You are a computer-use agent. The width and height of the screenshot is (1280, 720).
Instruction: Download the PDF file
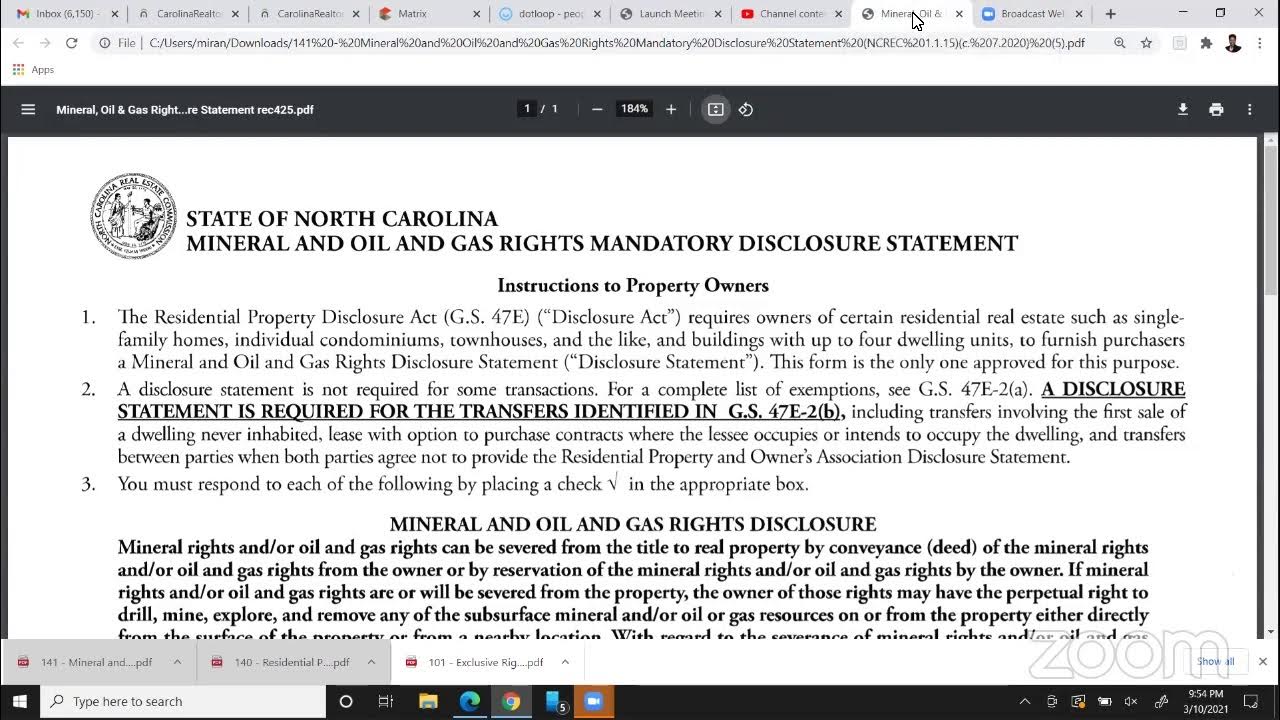pos(1183,109)
